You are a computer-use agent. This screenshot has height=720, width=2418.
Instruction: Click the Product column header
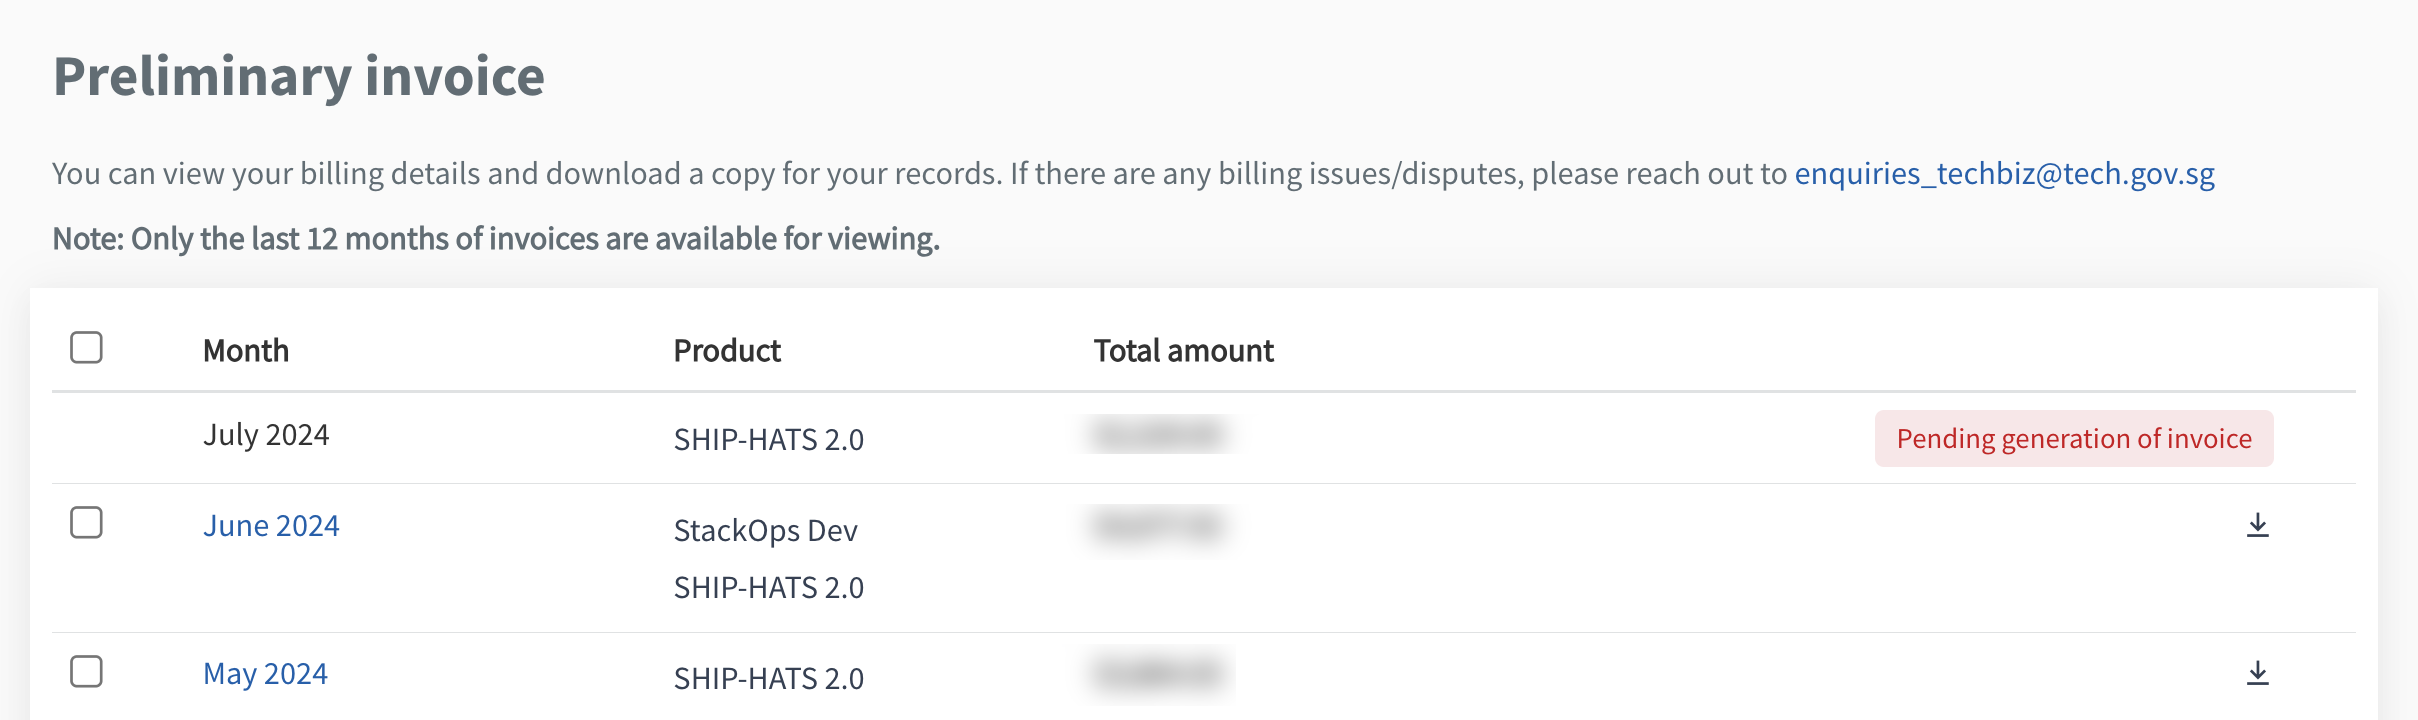point(727,350)
